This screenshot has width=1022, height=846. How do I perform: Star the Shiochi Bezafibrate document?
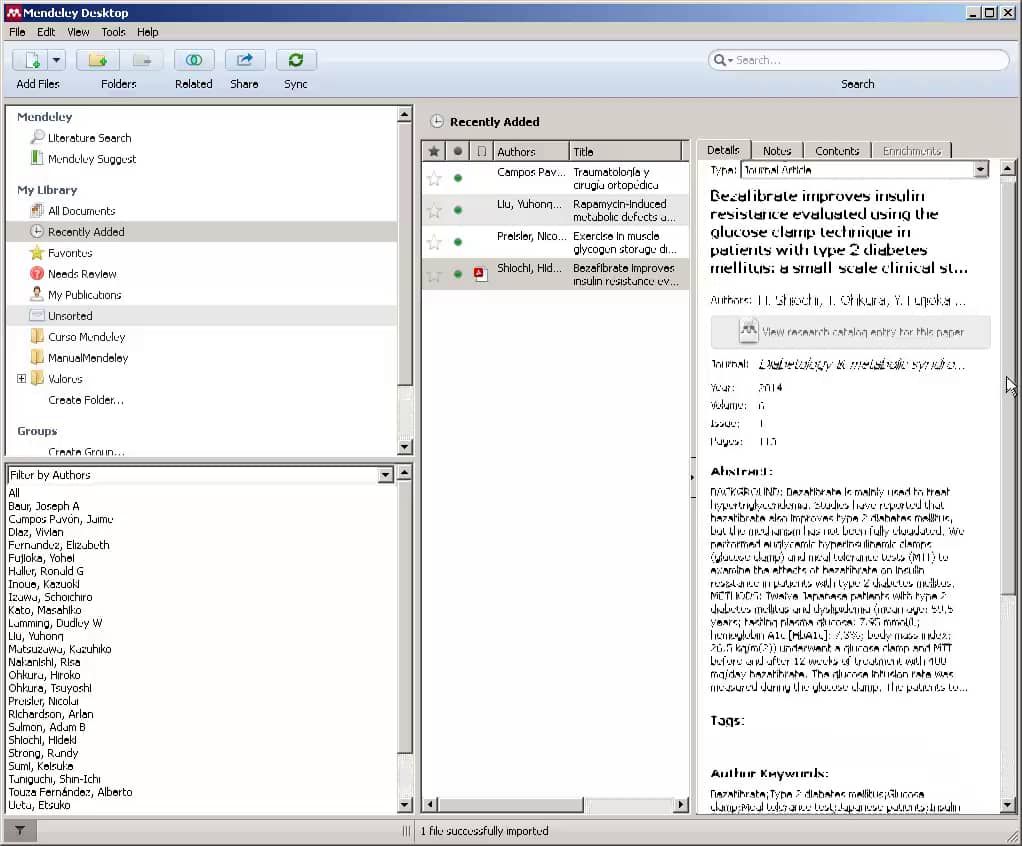[x=434, y=274]
